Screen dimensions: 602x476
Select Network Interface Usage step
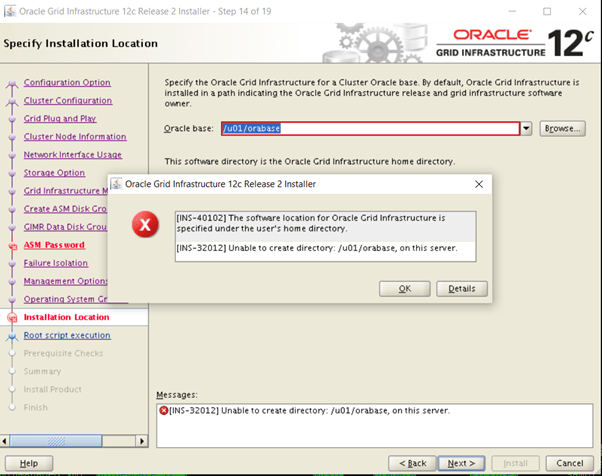(73, 155)
